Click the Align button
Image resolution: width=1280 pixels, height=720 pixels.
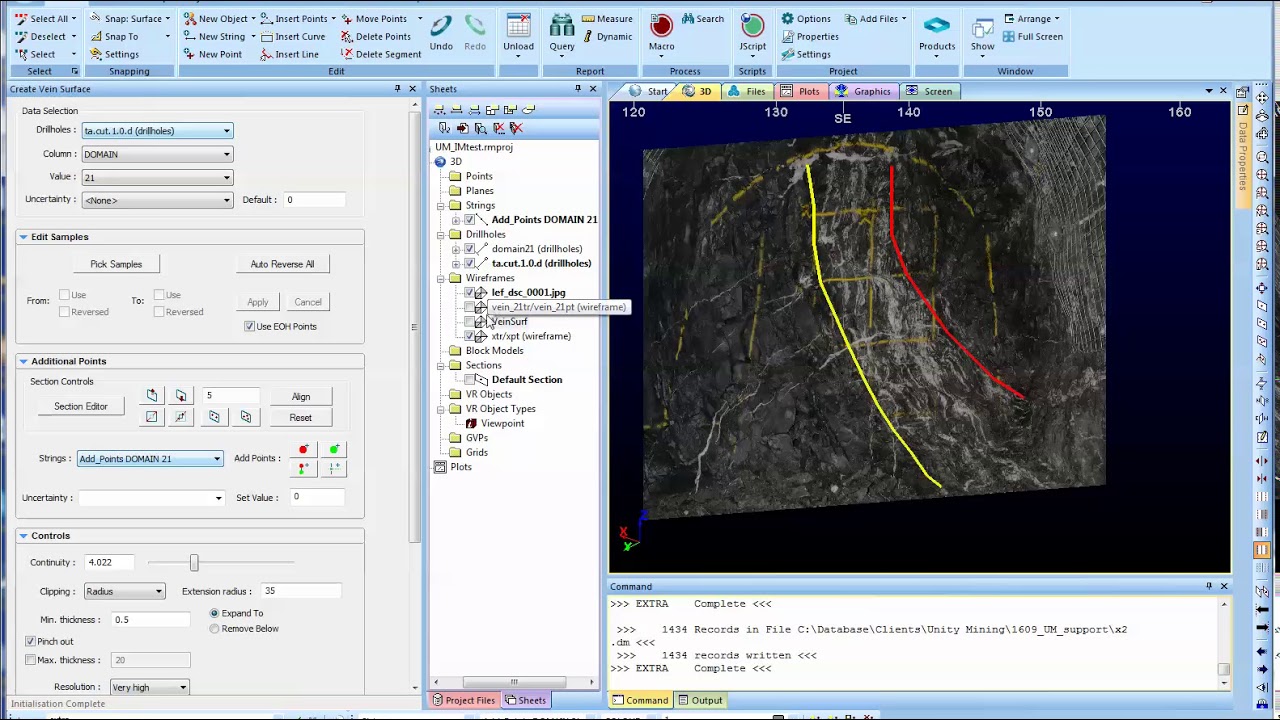301,397
